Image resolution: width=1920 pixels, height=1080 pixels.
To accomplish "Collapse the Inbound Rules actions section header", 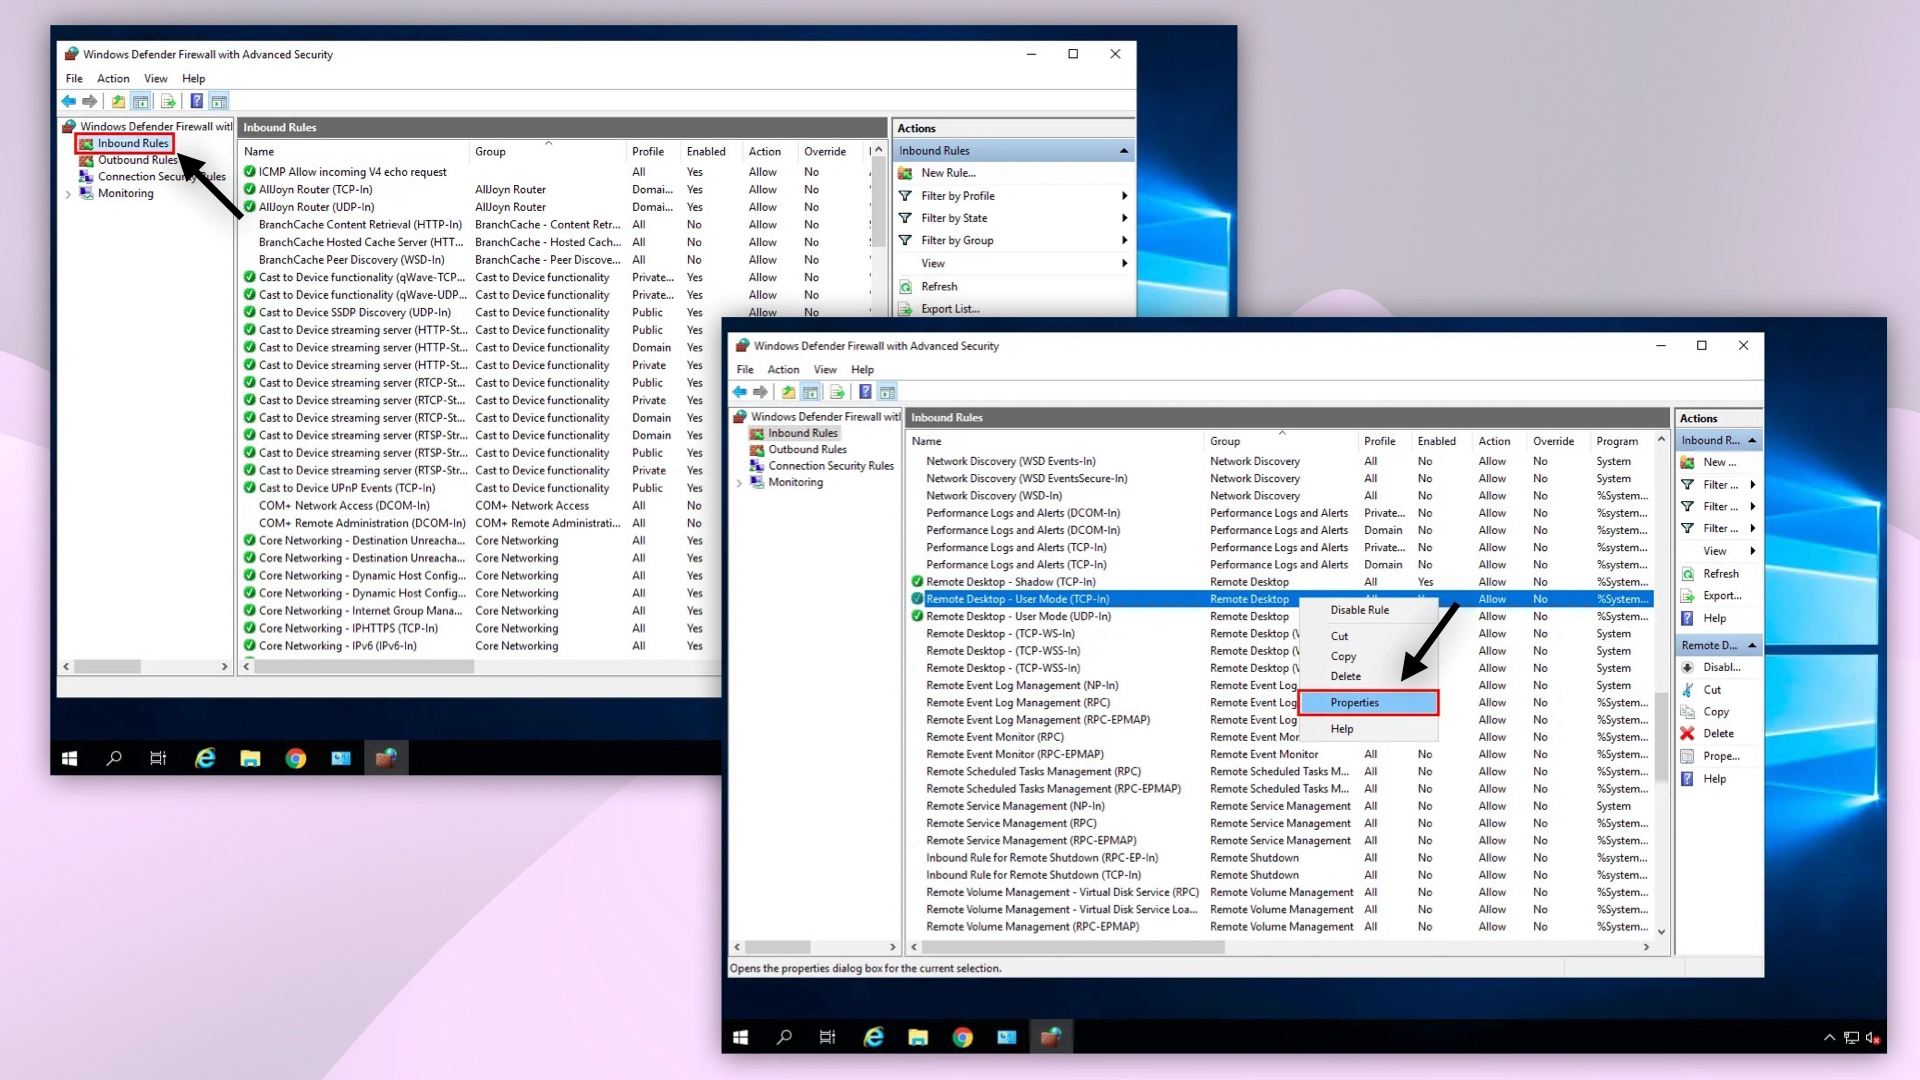I will point(1124,151).
